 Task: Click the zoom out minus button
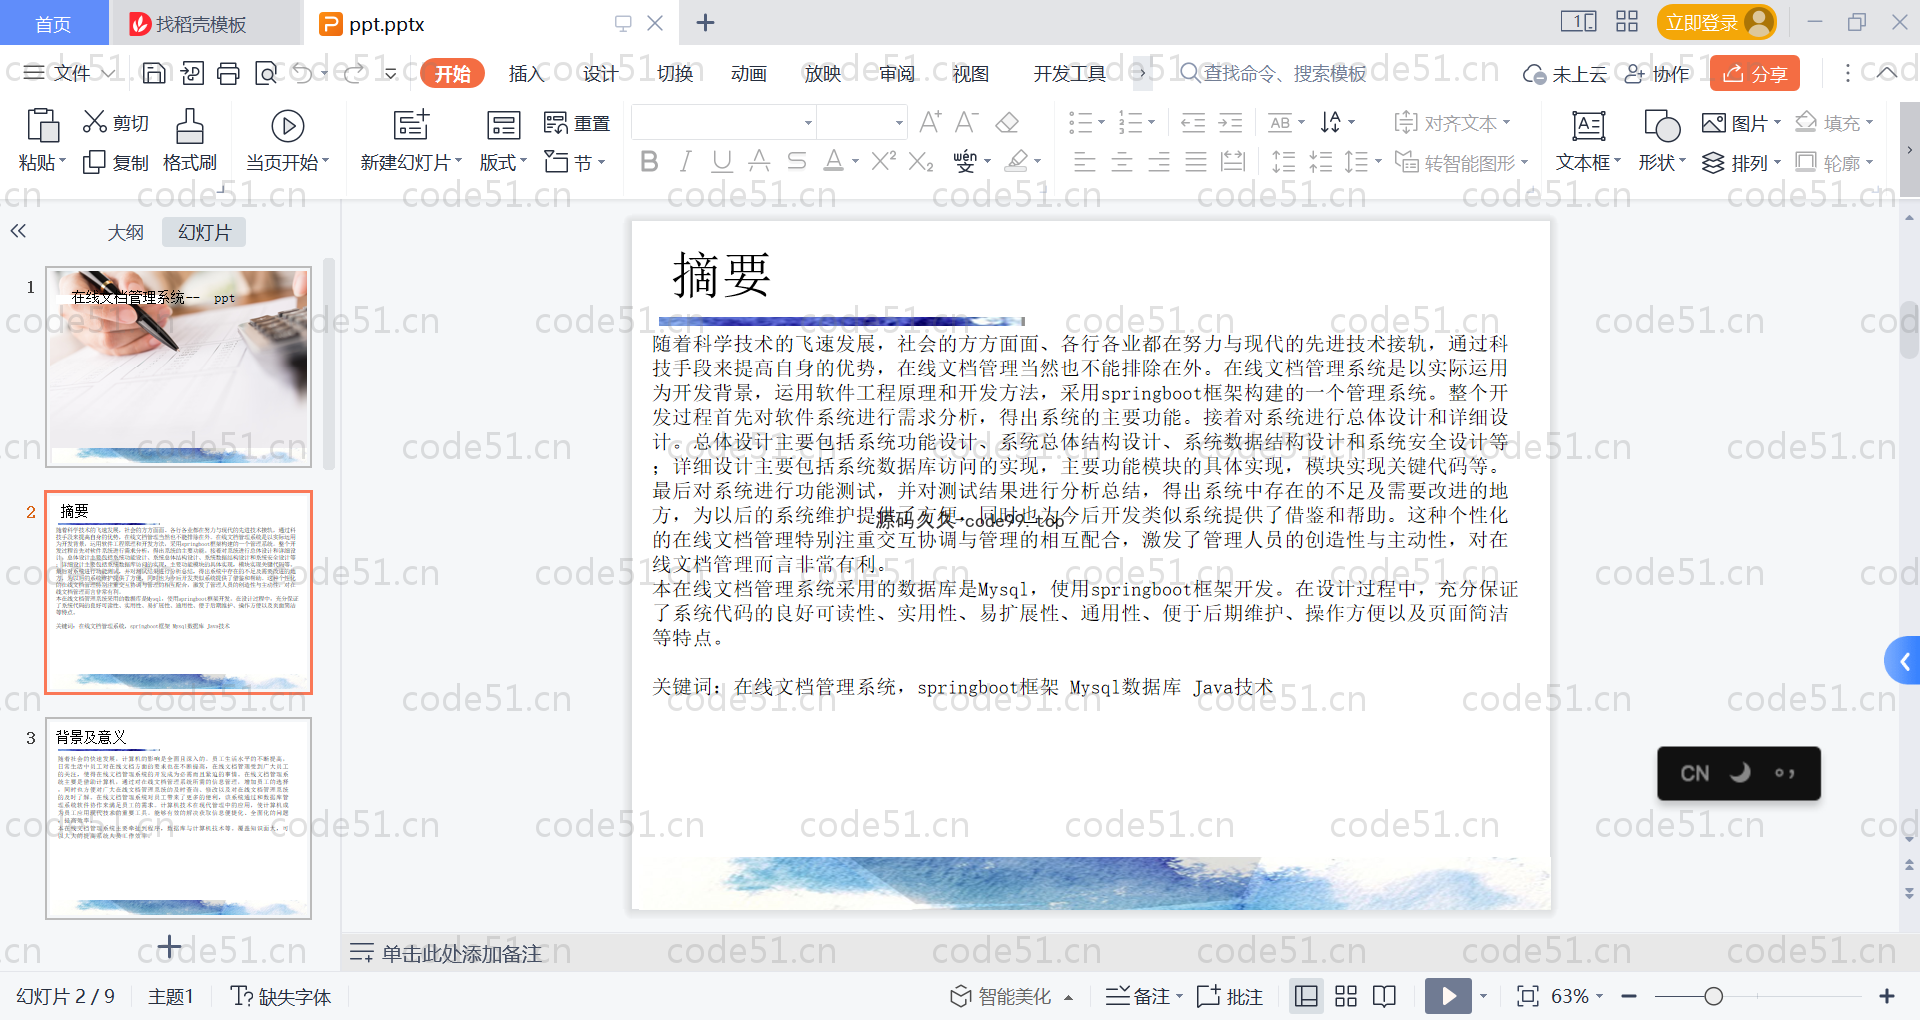coord(1629,996)
